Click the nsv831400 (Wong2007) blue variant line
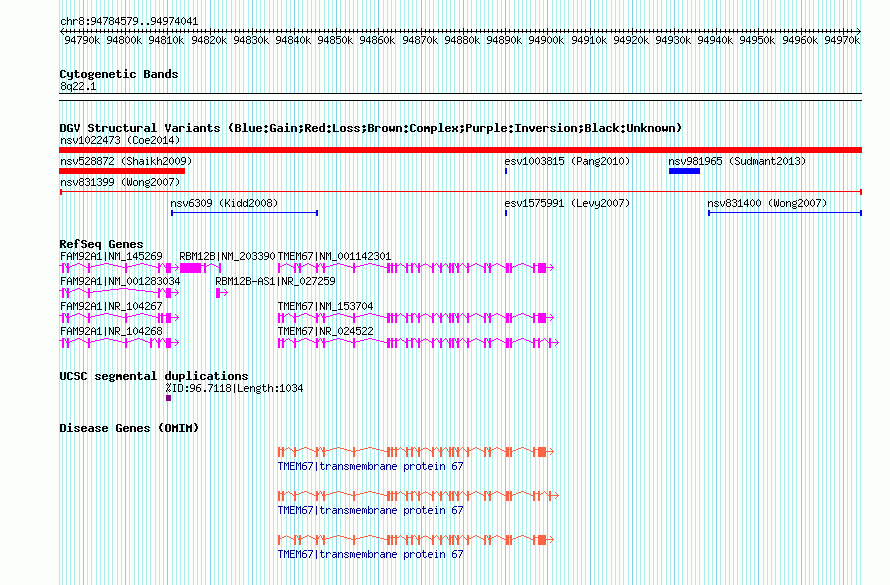 [785, 213]
